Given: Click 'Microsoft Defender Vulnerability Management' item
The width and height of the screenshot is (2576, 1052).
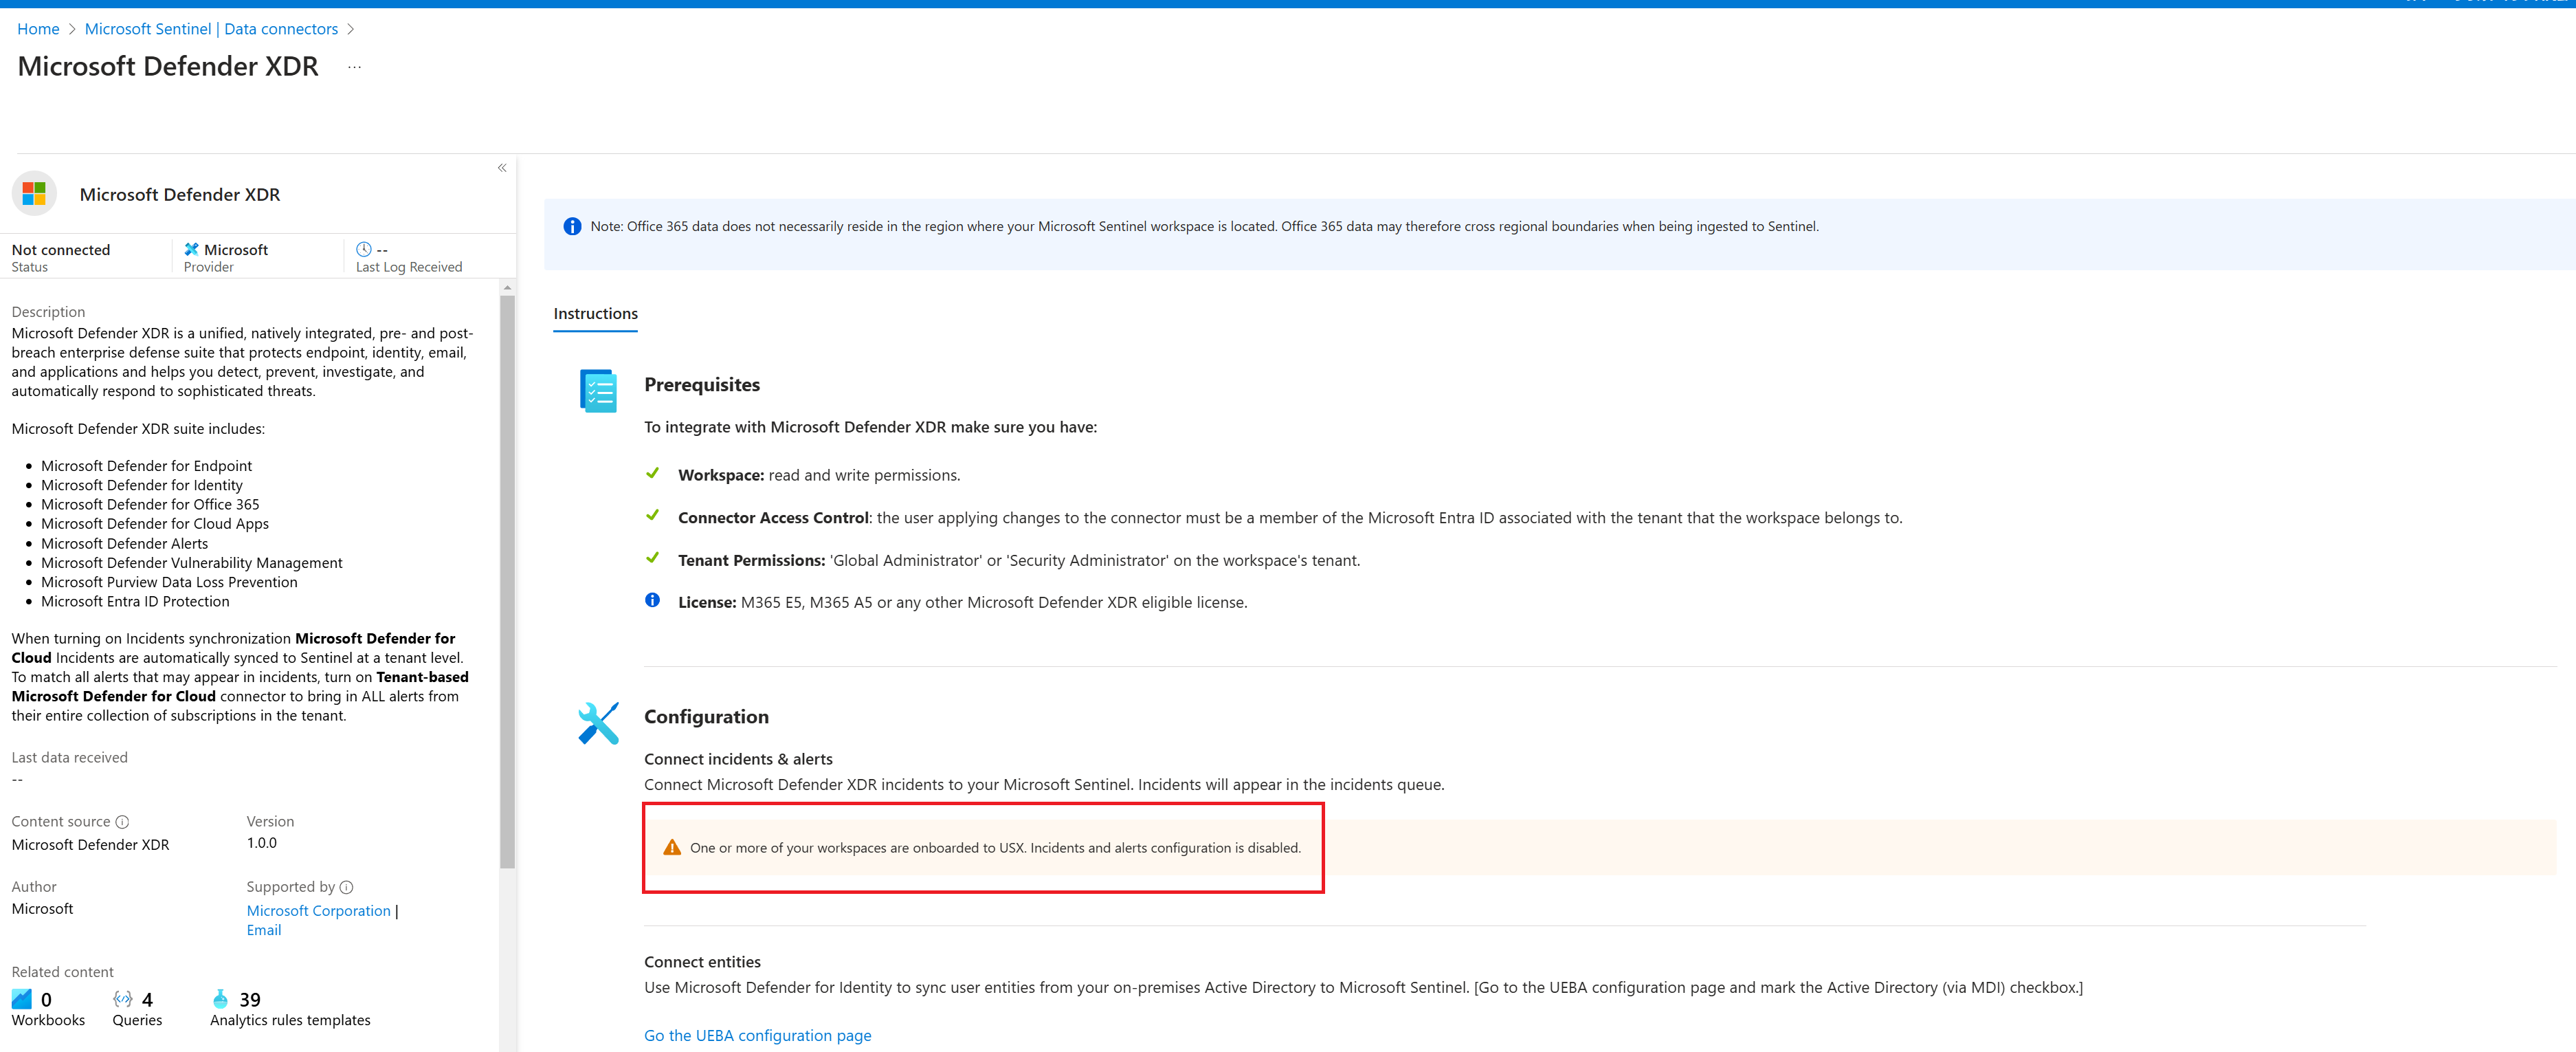Looking at the screenshot, I should 192,563.
